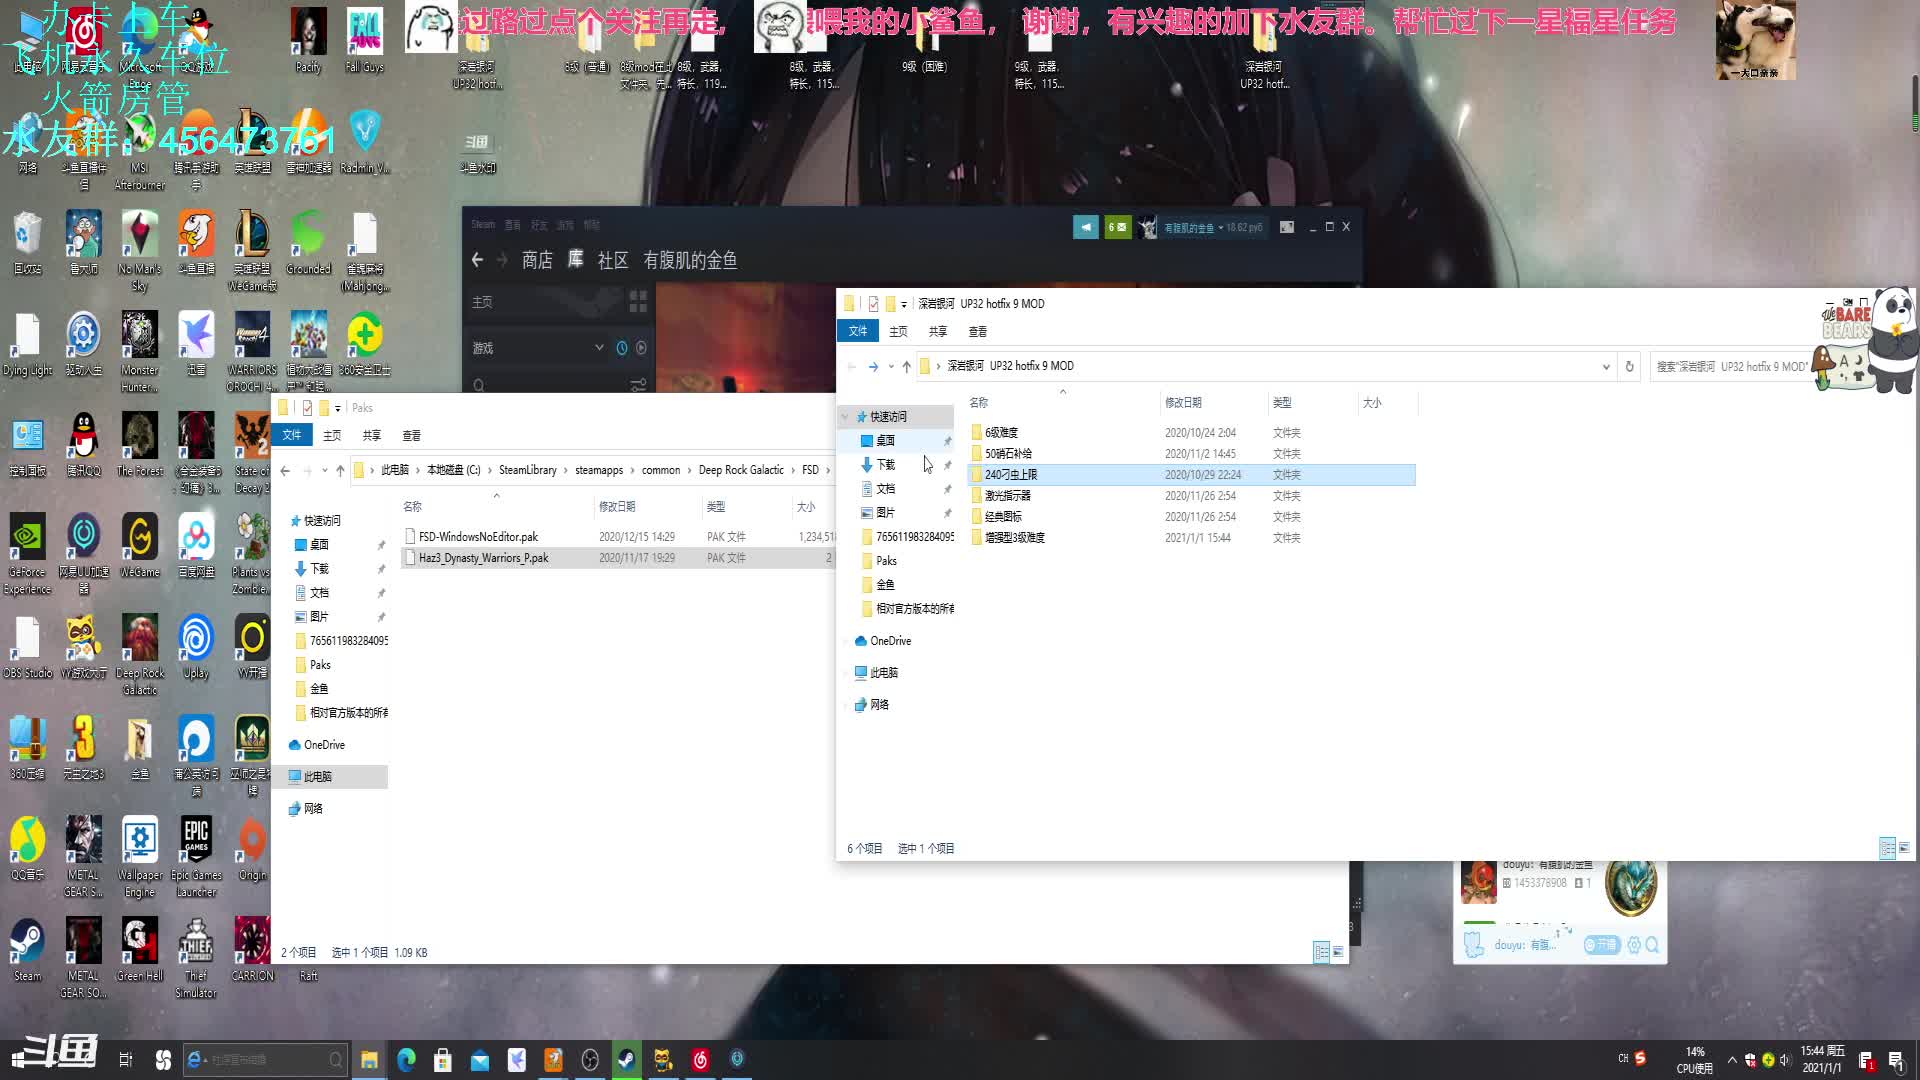Screen dimensions: 1920x1080
Task: Click the Steam library grid view icon
Action: [638, 301]
